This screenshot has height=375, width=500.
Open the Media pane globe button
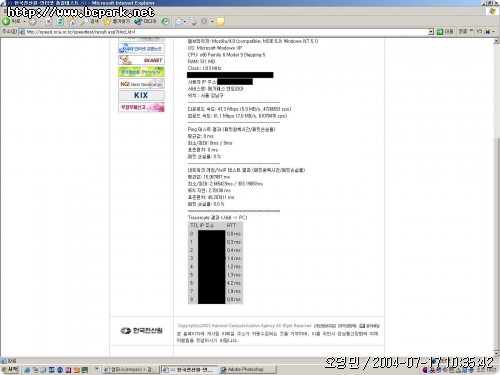tap(145, 22)
